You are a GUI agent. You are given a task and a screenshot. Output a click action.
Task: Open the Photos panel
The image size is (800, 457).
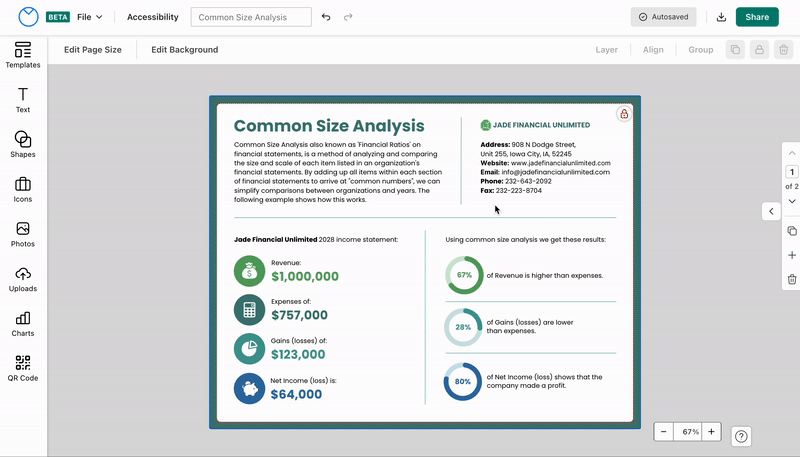[x=23, y=235]
